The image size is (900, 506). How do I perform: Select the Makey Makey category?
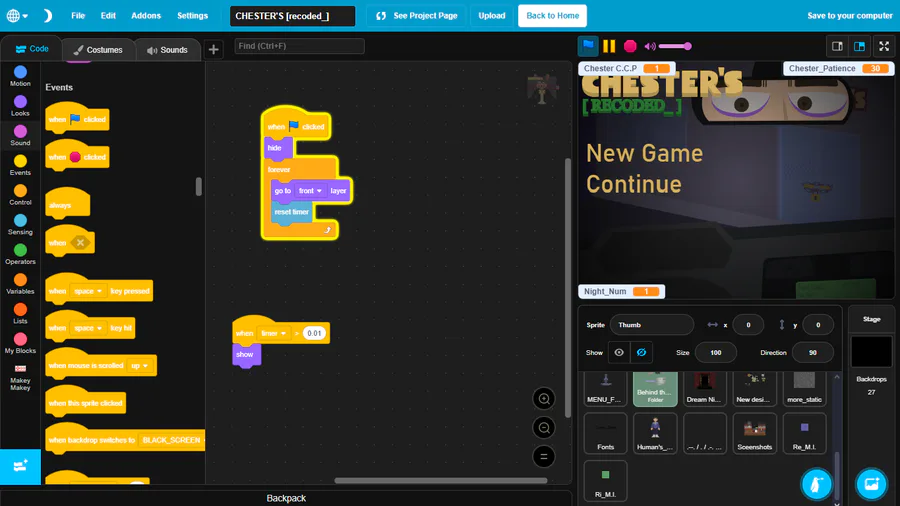(x=20, y=376)
